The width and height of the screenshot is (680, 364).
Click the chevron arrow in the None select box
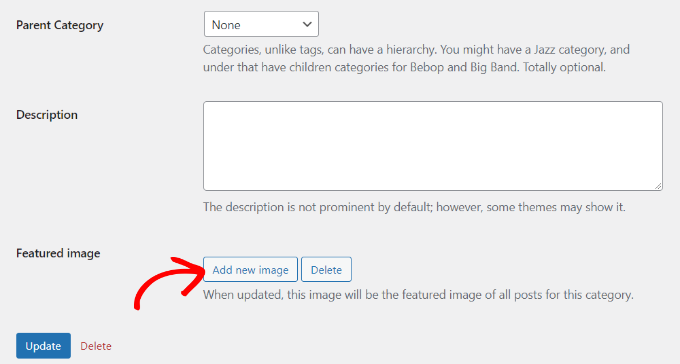pyautogui.click(x=307, y=24)
